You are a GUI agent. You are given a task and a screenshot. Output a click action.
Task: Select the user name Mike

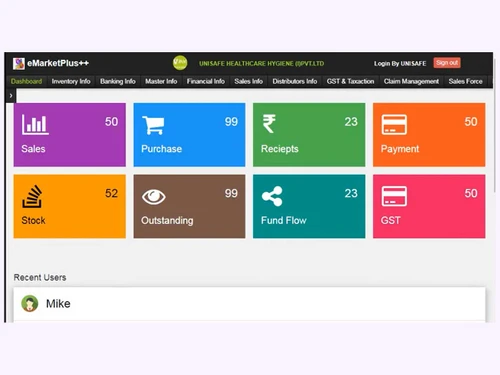coord(58,304)
